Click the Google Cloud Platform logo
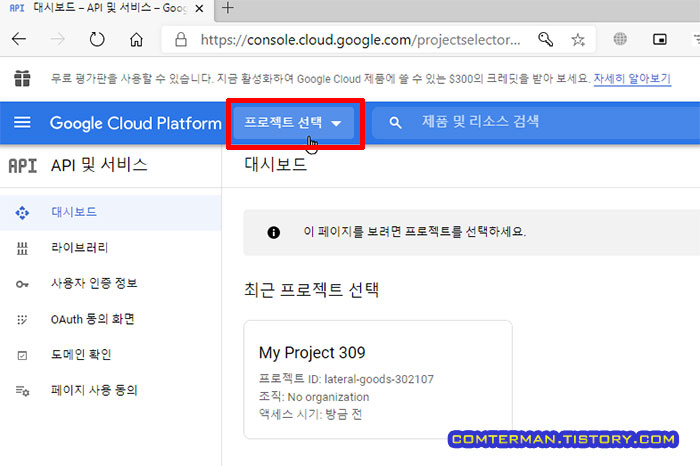Viewport: 700px width, 466px height. point(135,123)
